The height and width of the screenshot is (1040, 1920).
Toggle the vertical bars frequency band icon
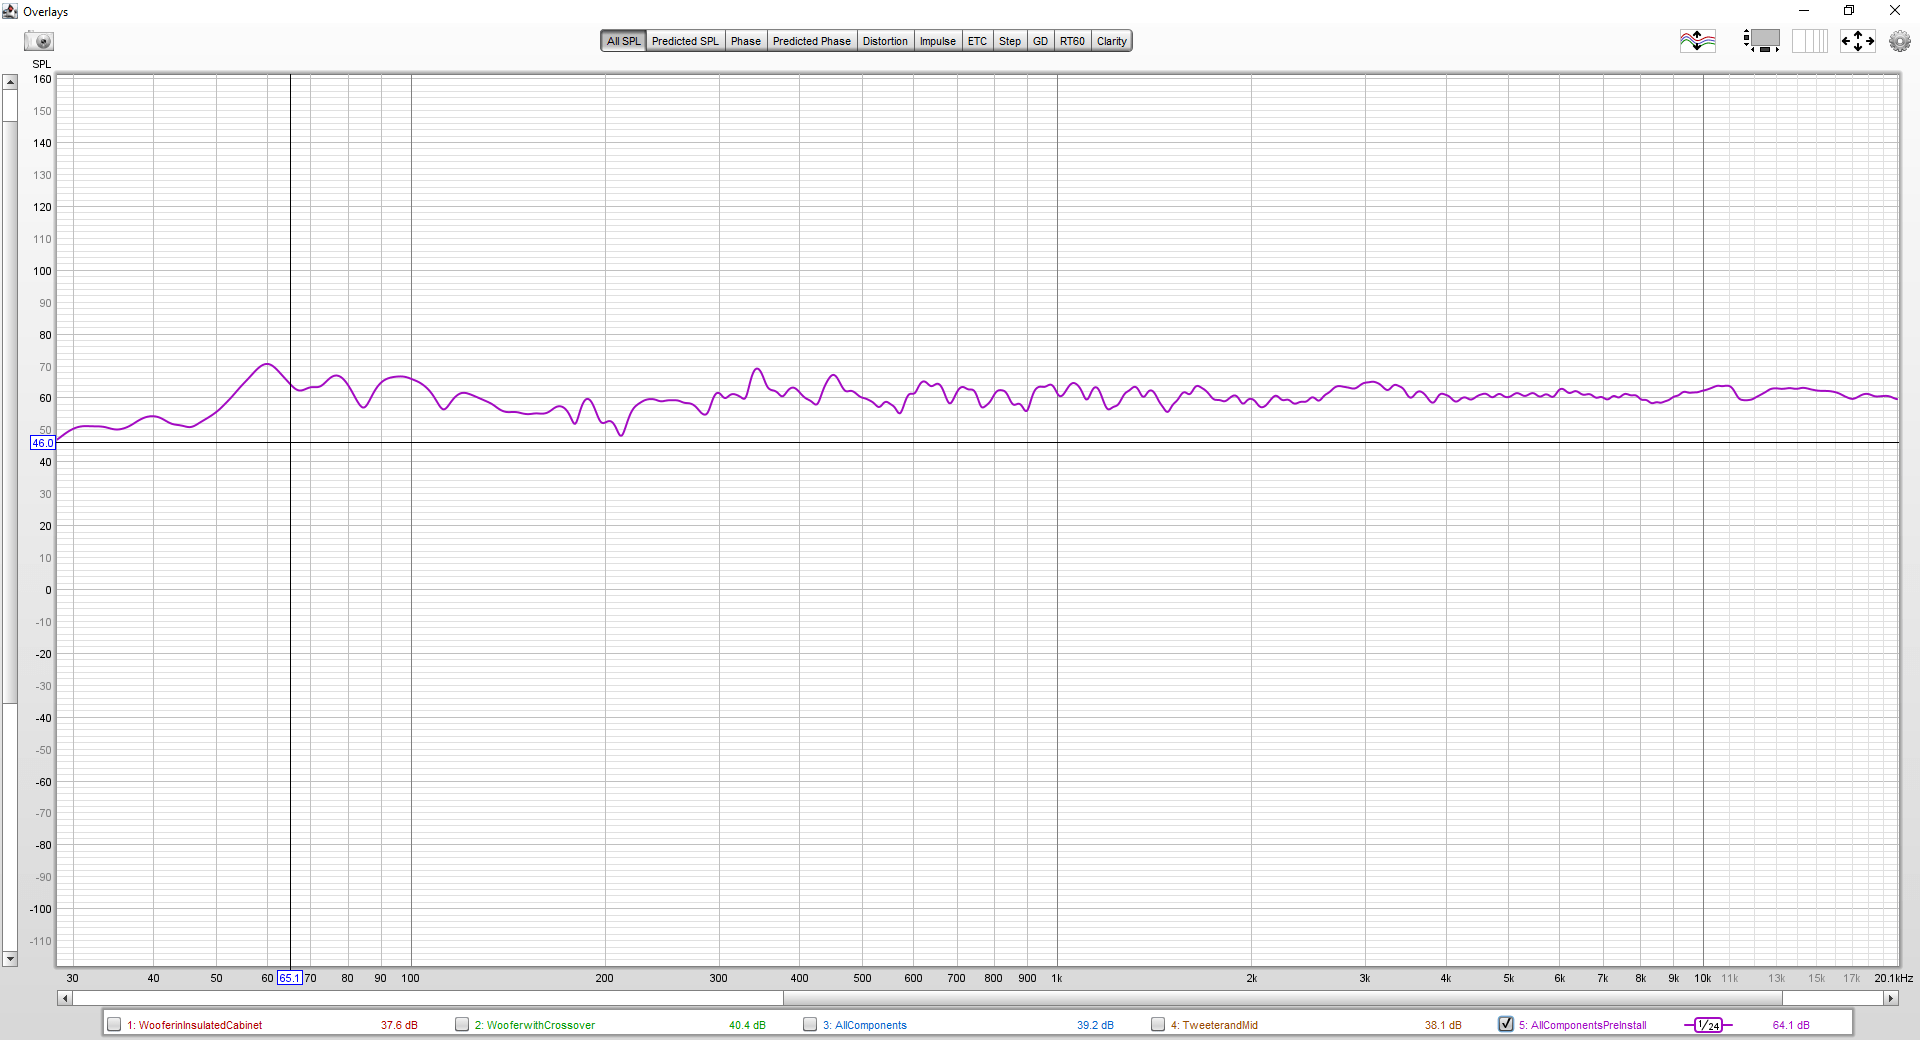pyautogui.click(x=1809, y=41)
